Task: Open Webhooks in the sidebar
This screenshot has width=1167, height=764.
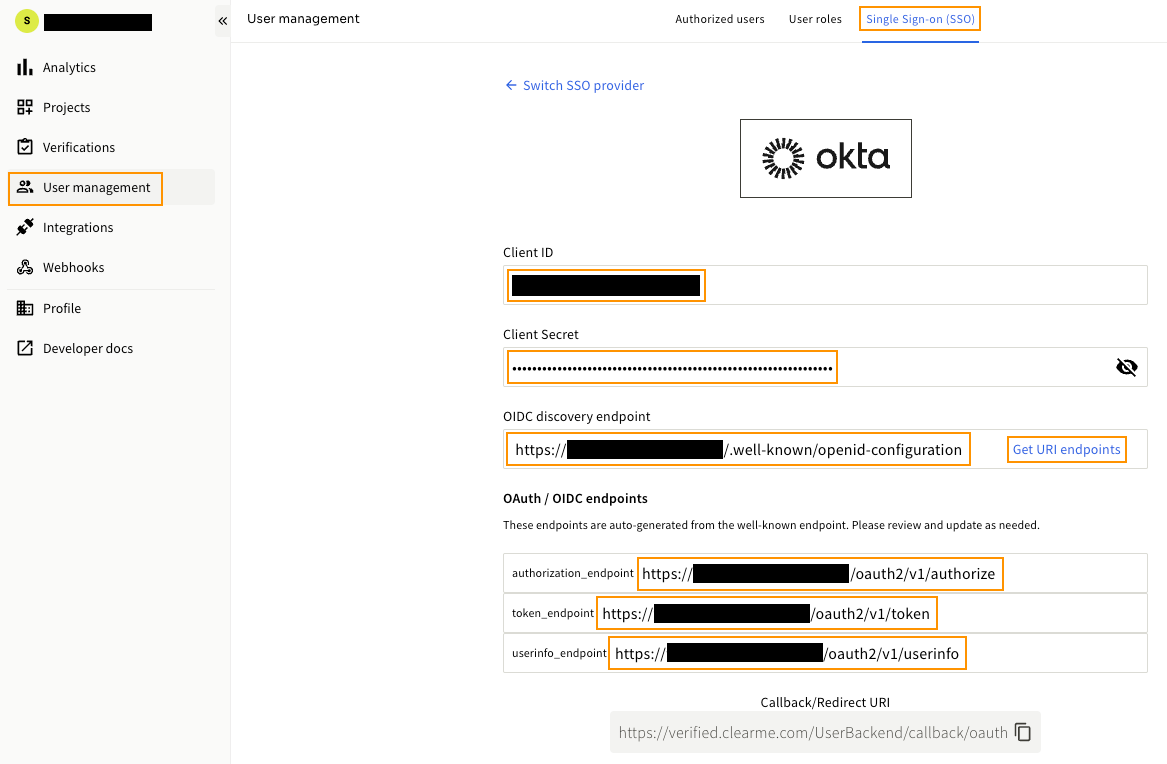Action: pos(112,267)
